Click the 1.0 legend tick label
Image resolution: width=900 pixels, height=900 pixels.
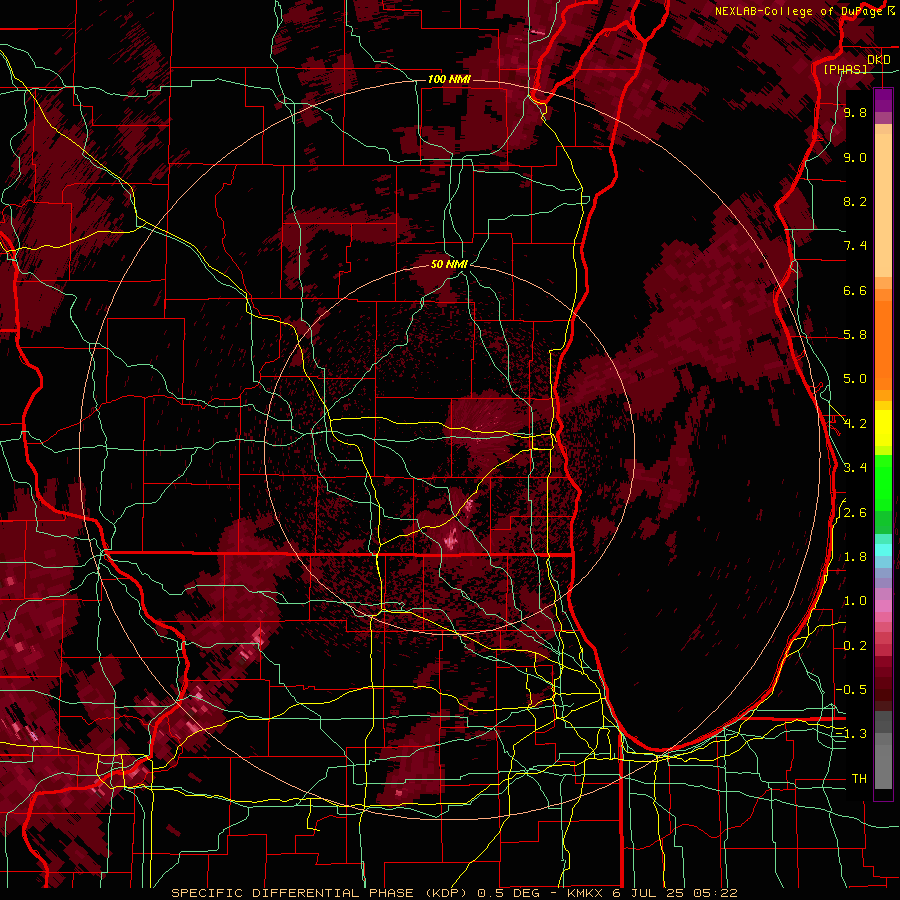pos(855,601)
